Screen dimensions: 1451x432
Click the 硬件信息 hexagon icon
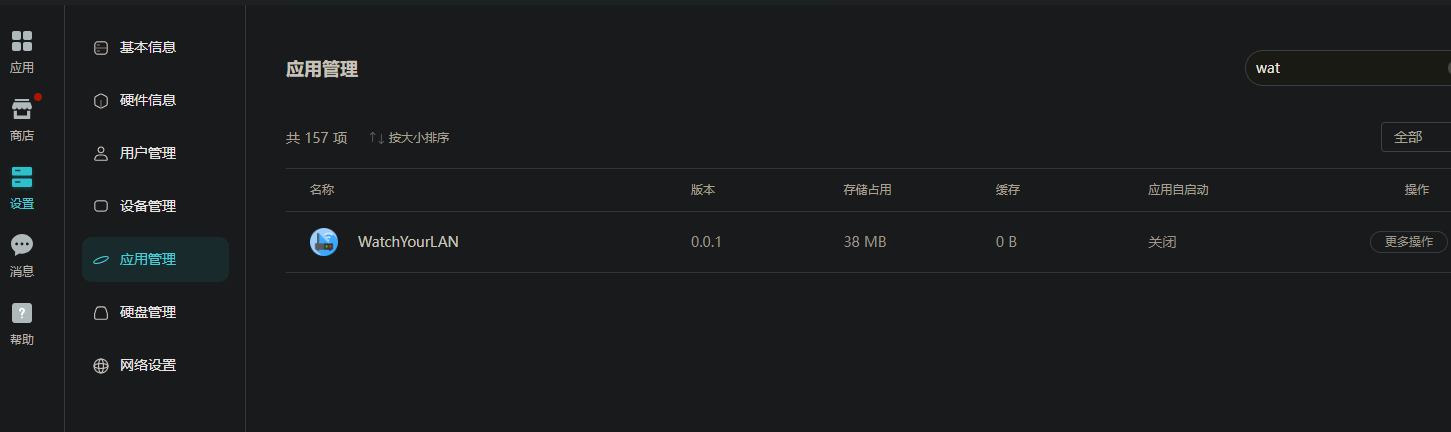click(101, 101)
